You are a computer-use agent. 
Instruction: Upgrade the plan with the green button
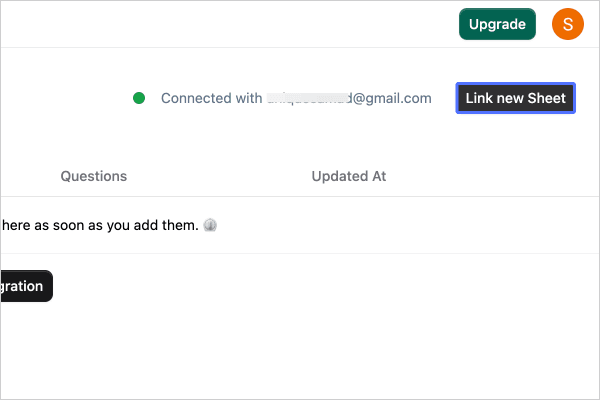(x=497, y=24)
